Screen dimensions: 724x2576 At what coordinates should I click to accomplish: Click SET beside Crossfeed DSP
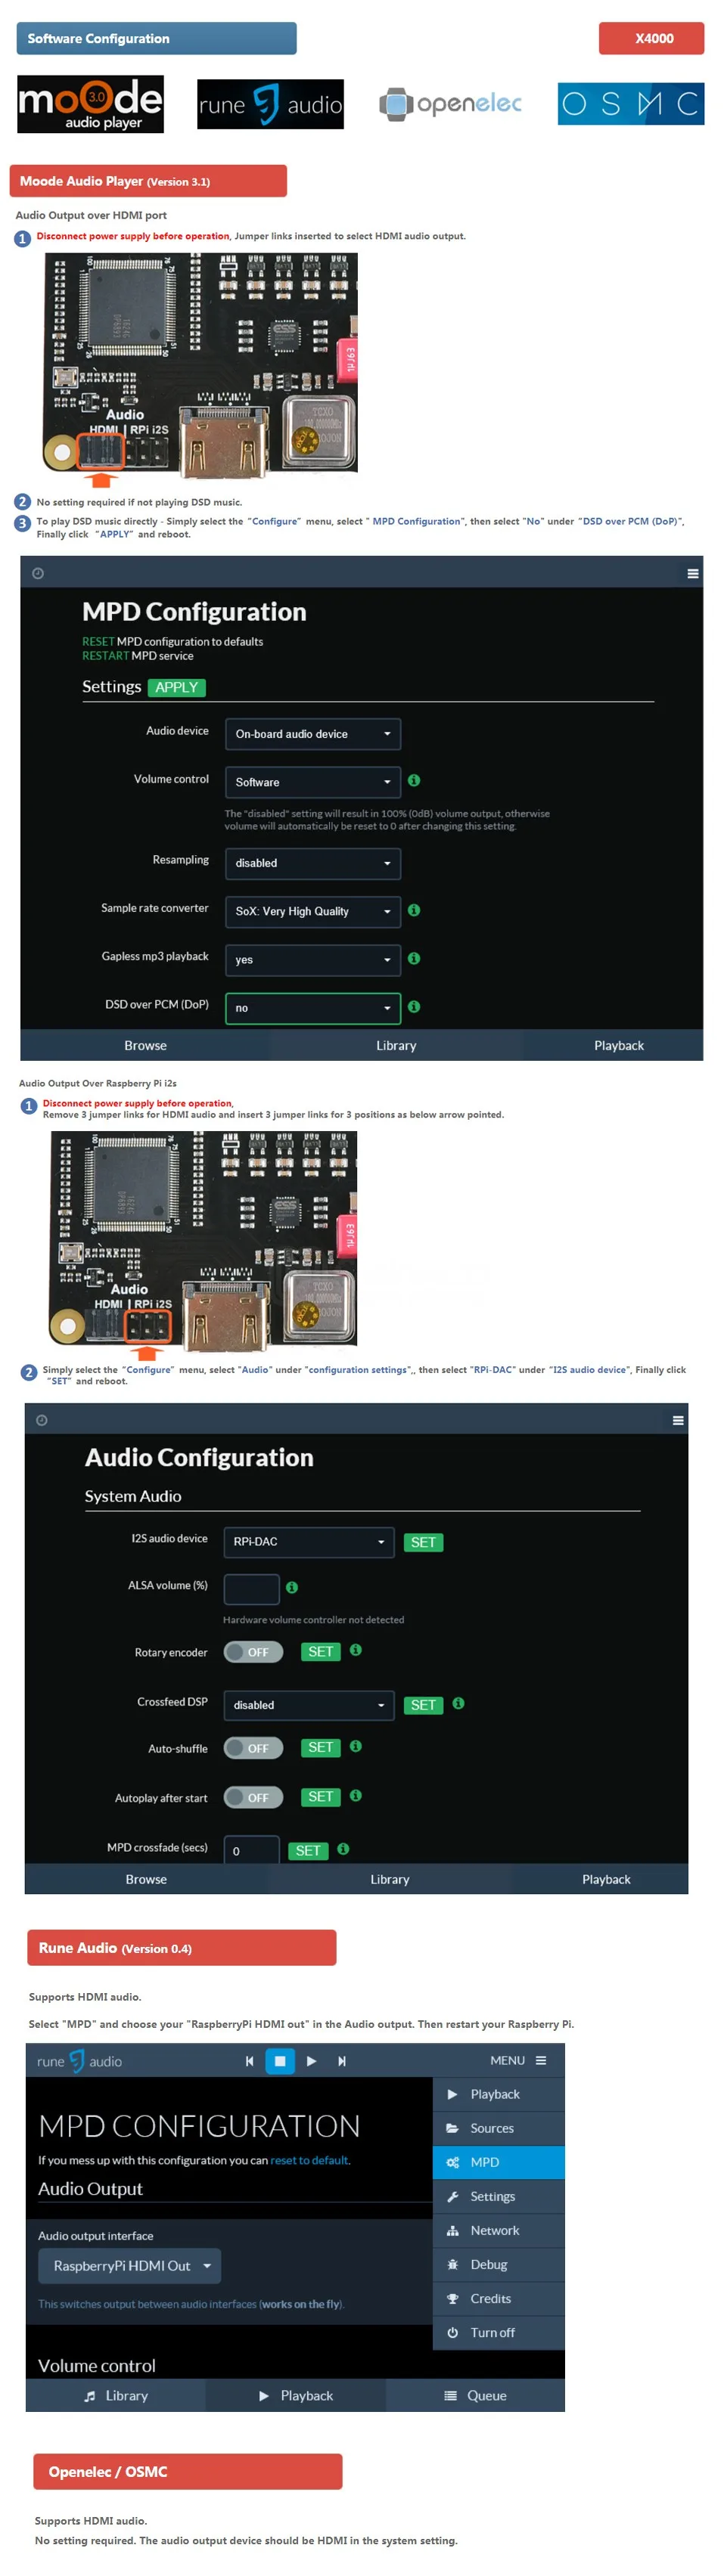pos(423,1705)
